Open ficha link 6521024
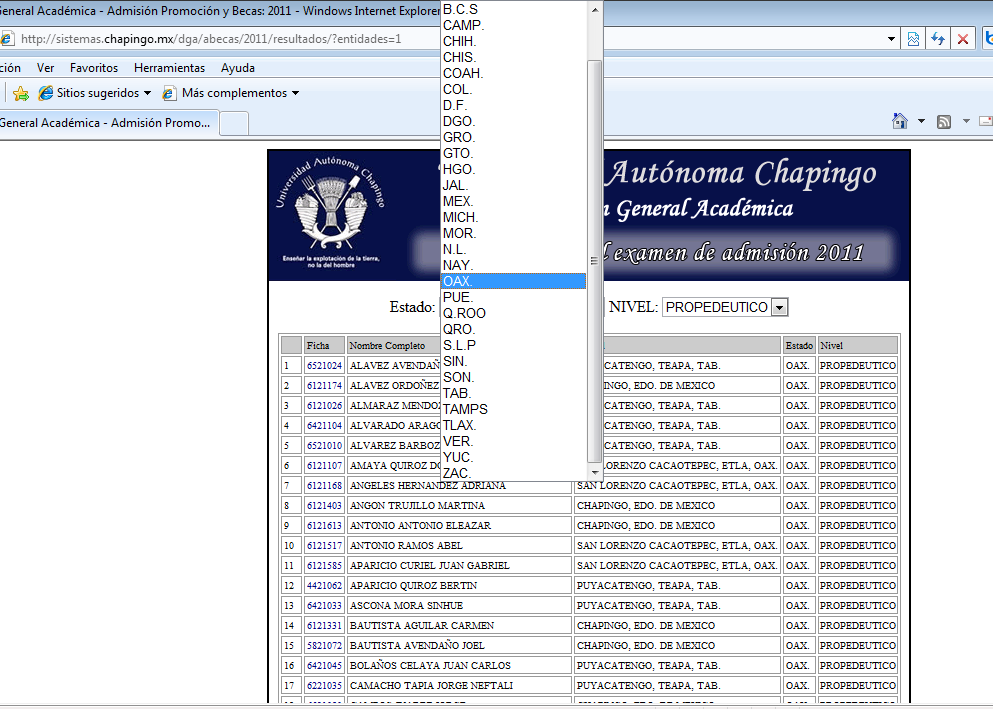 [324, 366]
